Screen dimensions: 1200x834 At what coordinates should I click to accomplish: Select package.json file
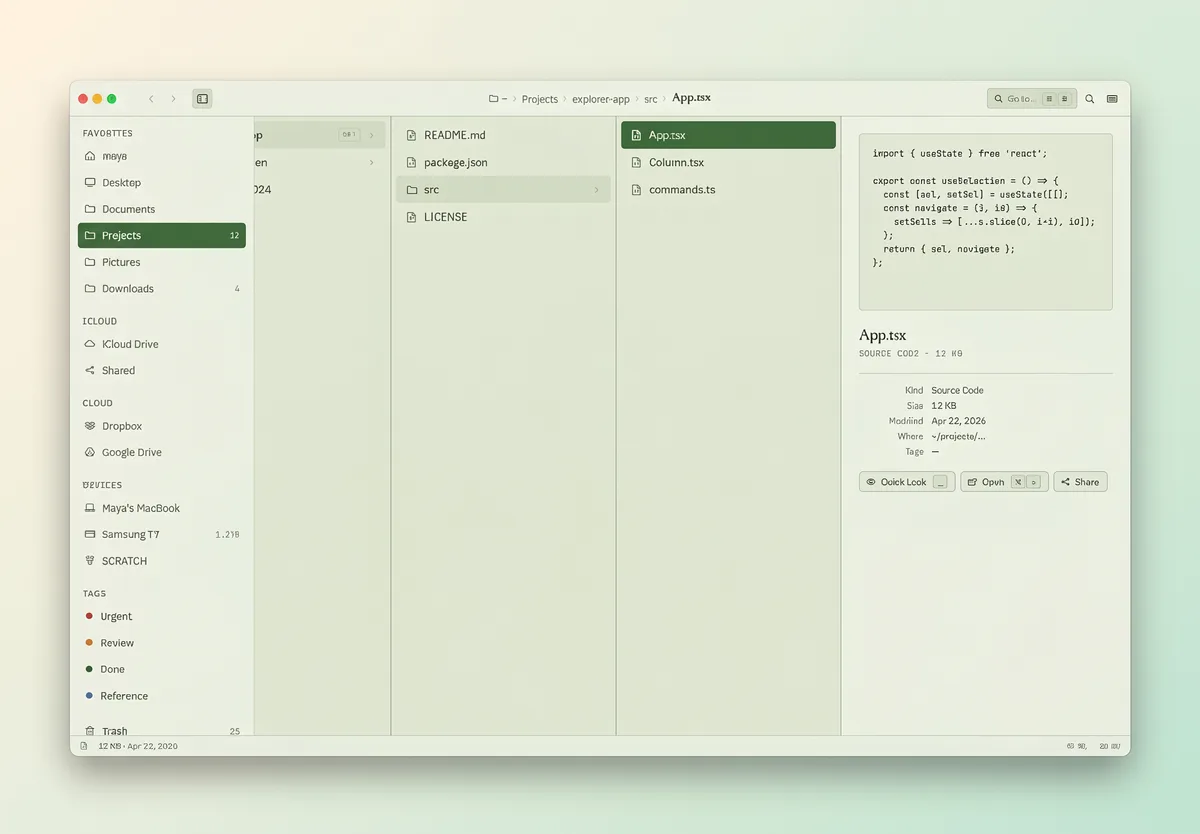pos(503,162)
